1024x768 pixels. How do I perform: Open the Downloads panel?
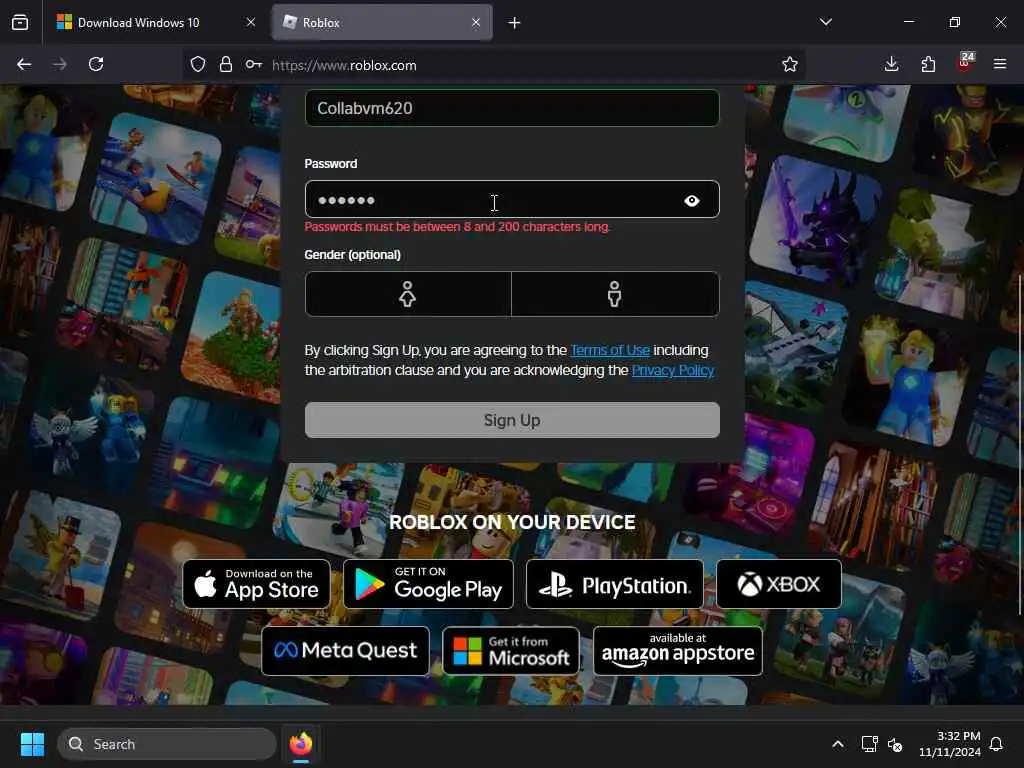891,64
